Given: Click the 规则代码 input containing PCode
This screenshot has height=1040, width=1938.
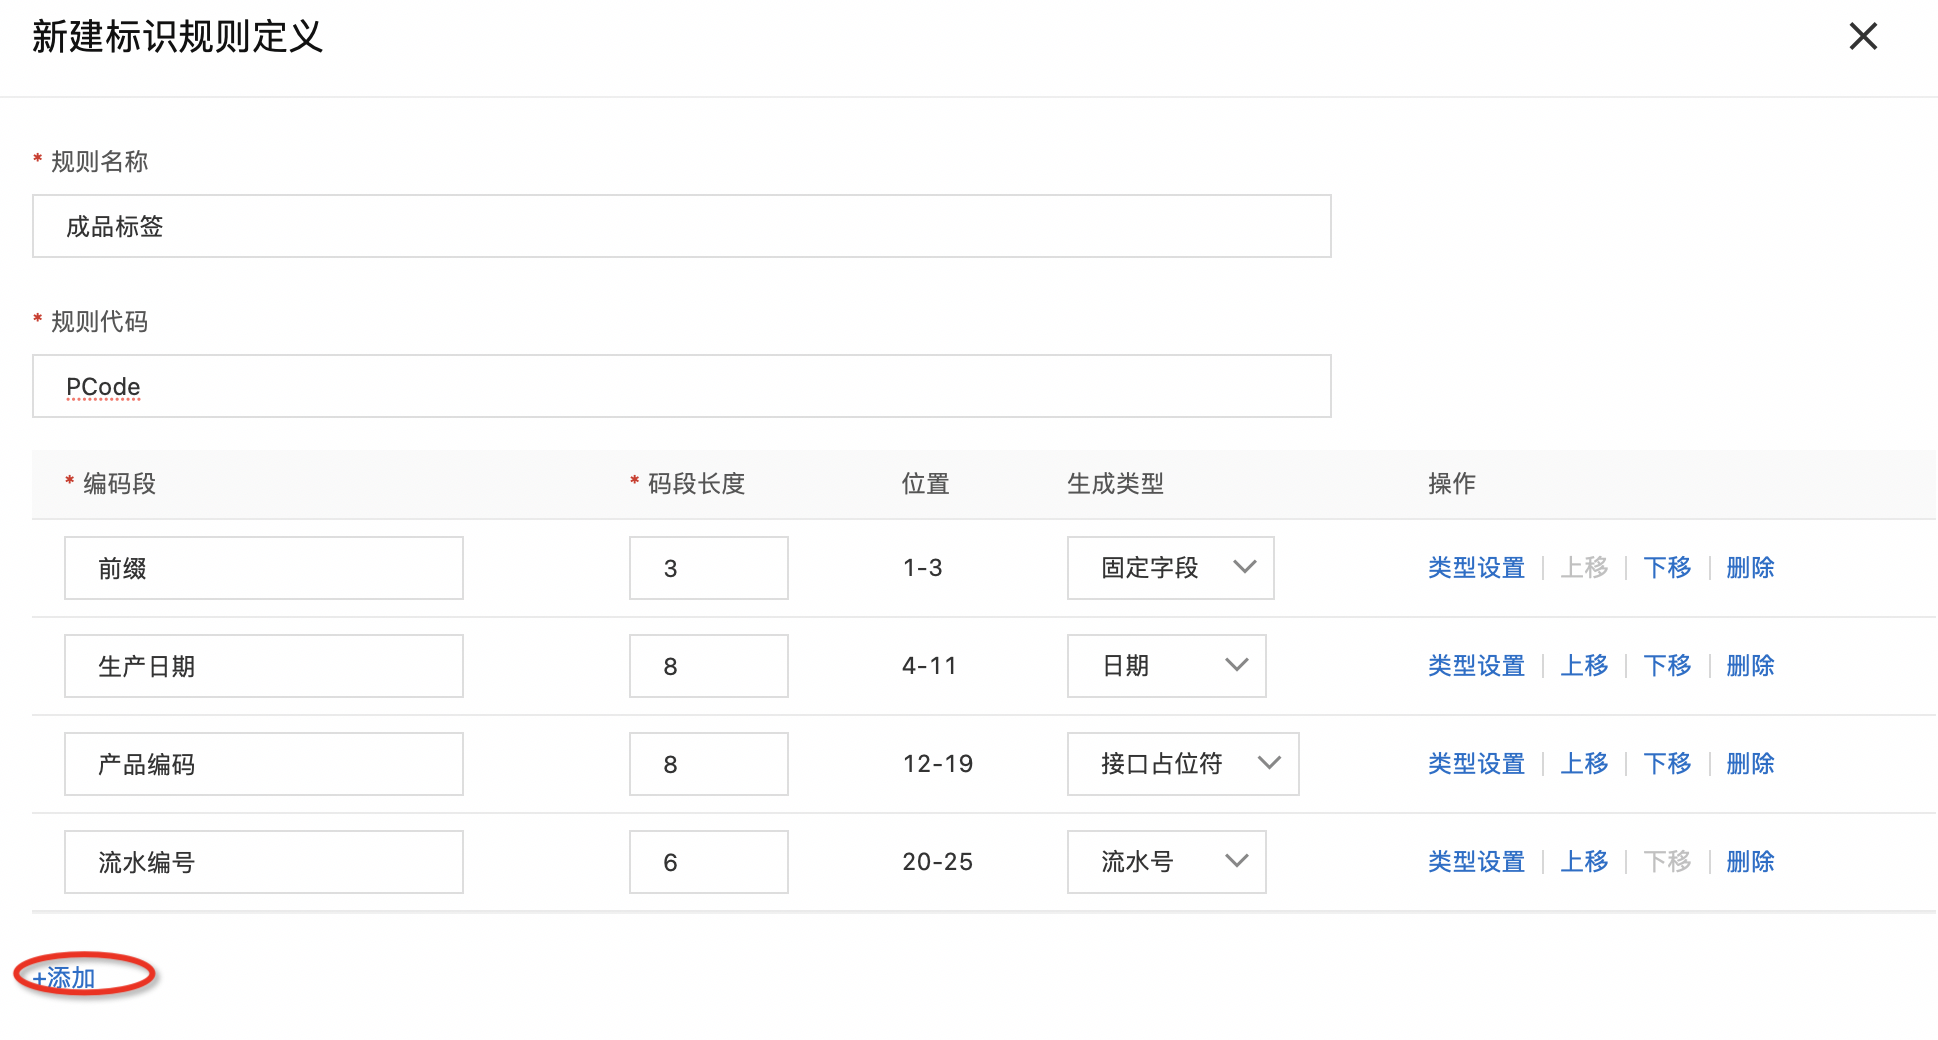Looking at the screenshot, I should 682,386.
